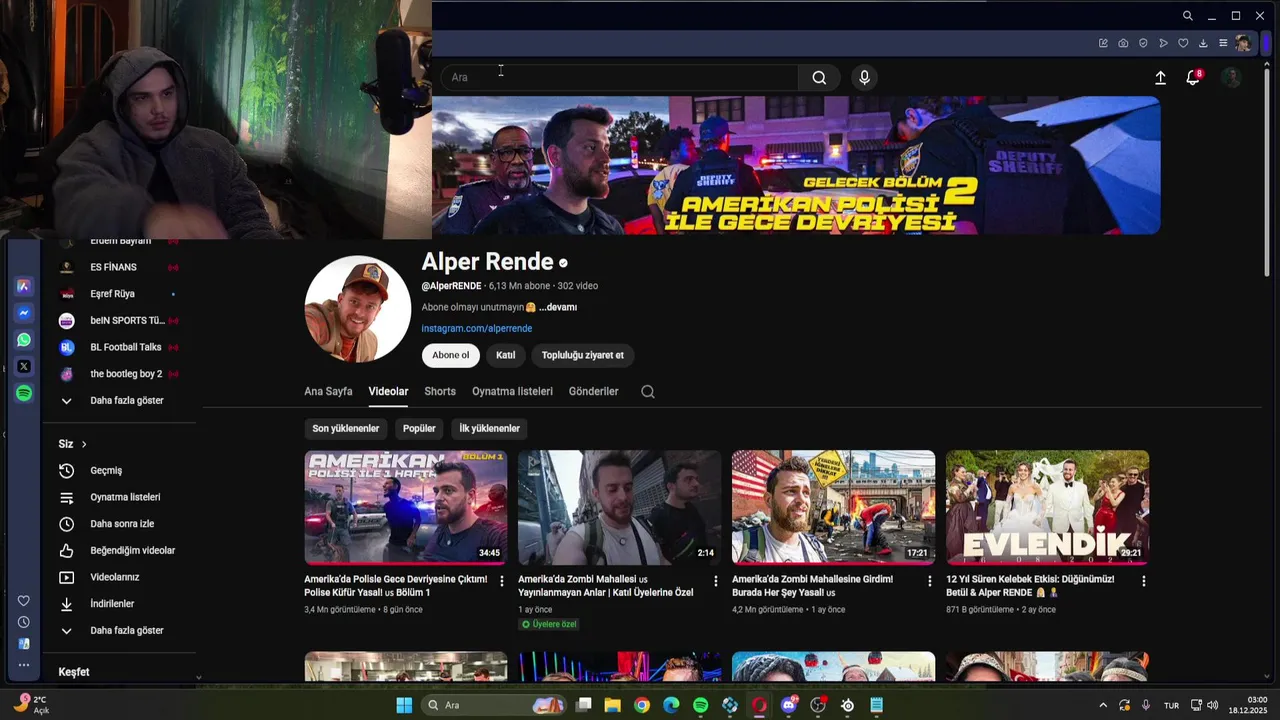Open Chrome from taskbar

click(642, 705)
